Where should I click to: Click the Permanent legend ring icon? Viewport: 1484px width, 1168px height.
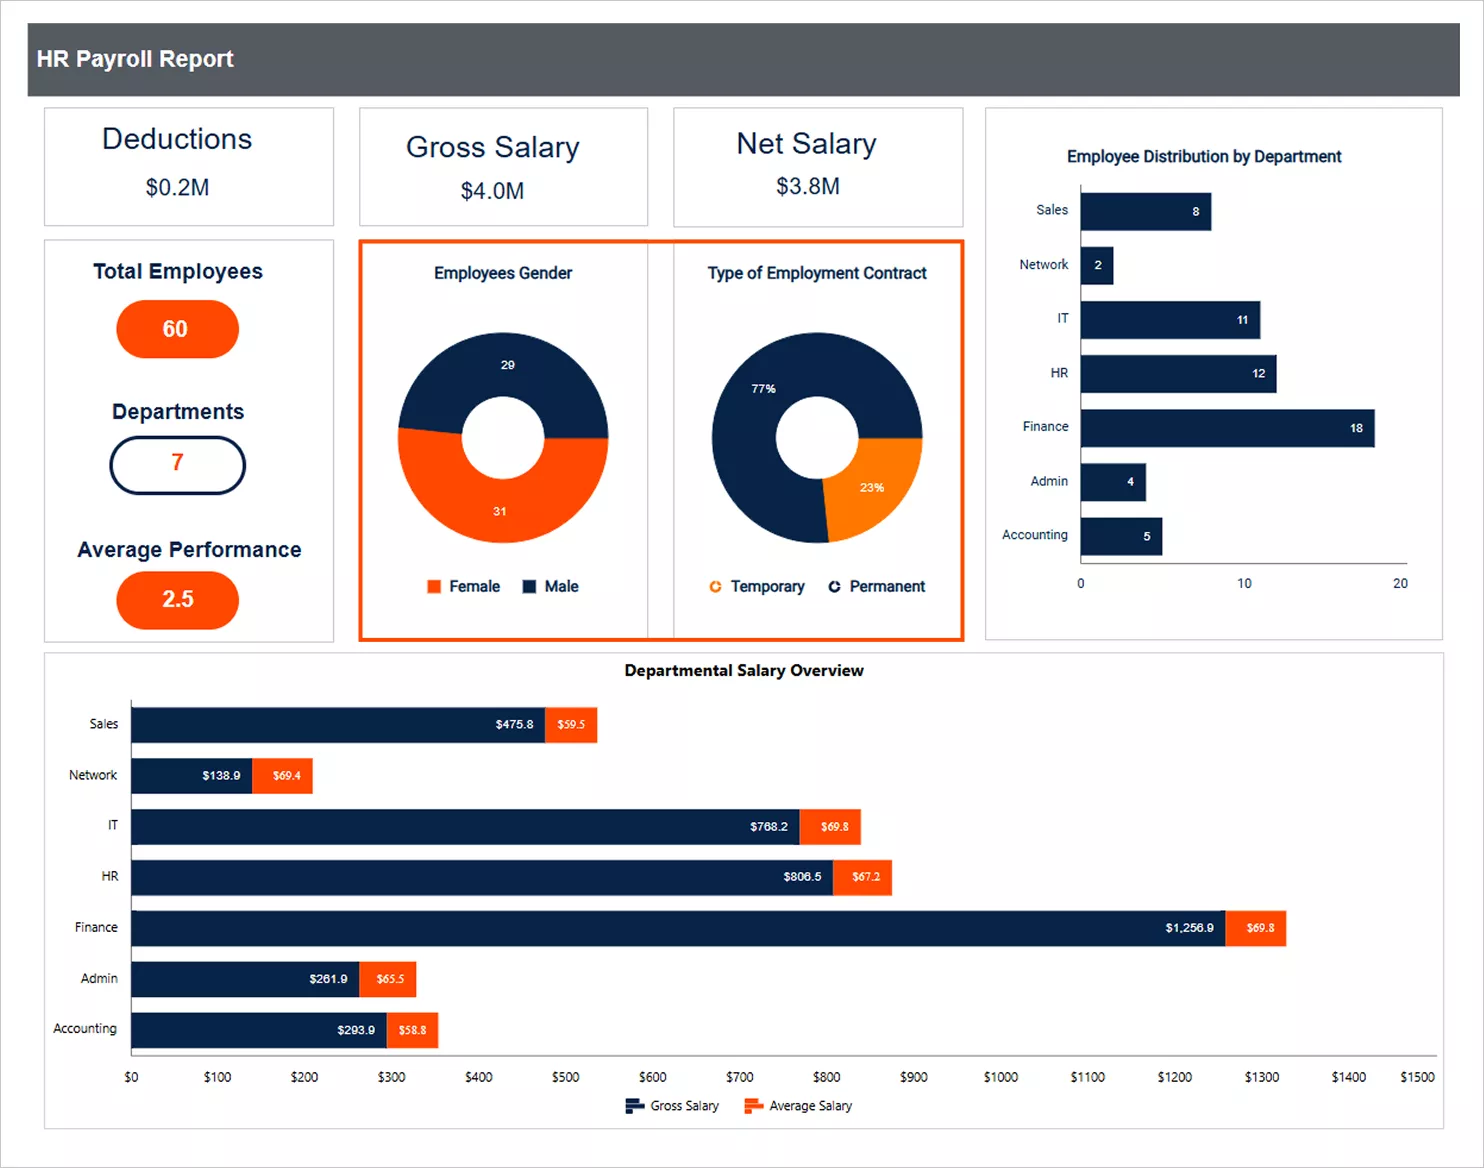pyautogui.click(x=834, y=587)
